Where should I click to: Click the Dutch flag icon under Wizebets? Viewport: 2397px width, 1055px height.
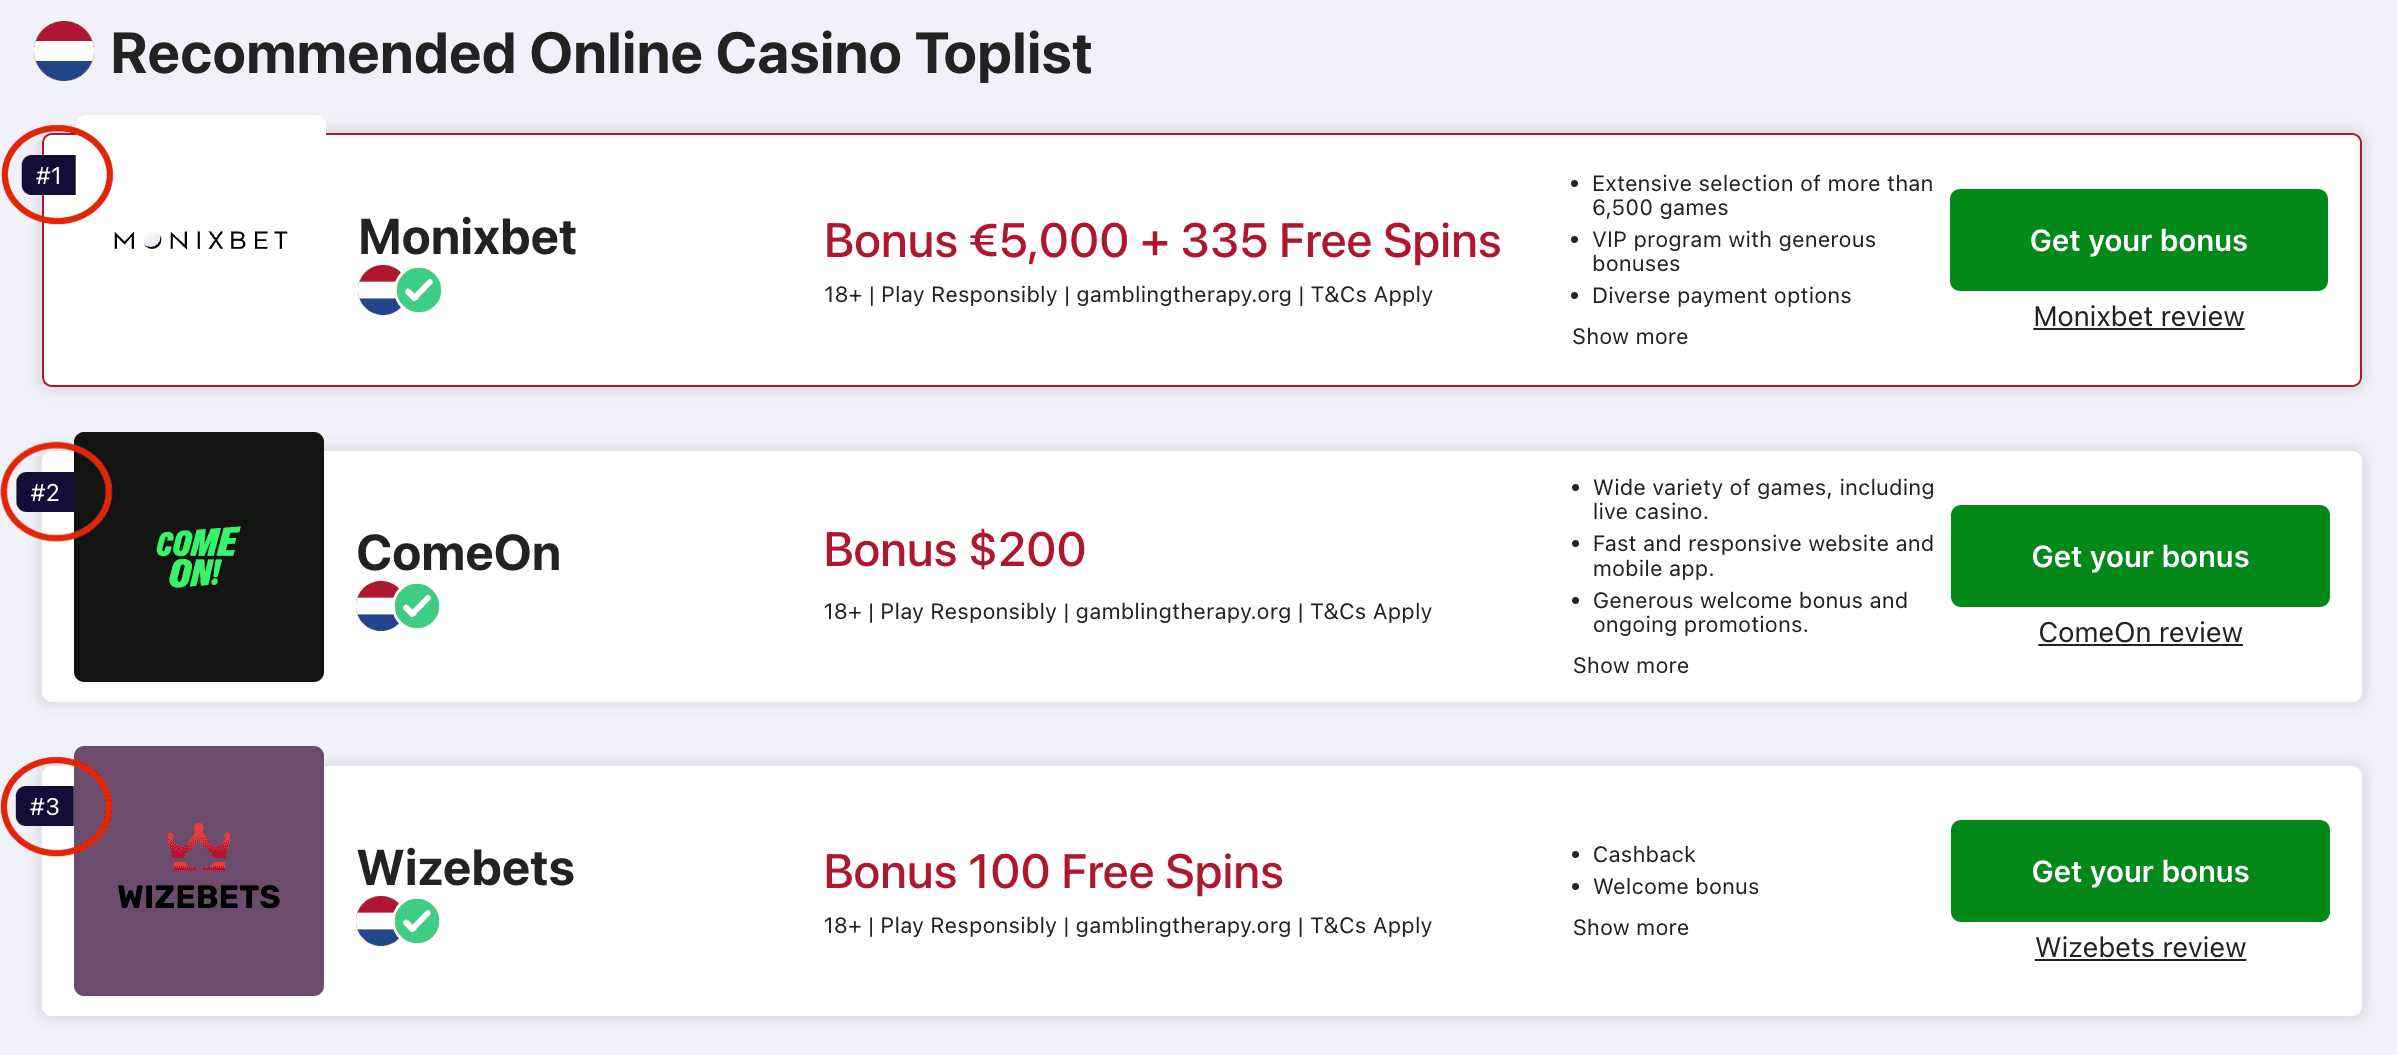(x=377, y=921)
